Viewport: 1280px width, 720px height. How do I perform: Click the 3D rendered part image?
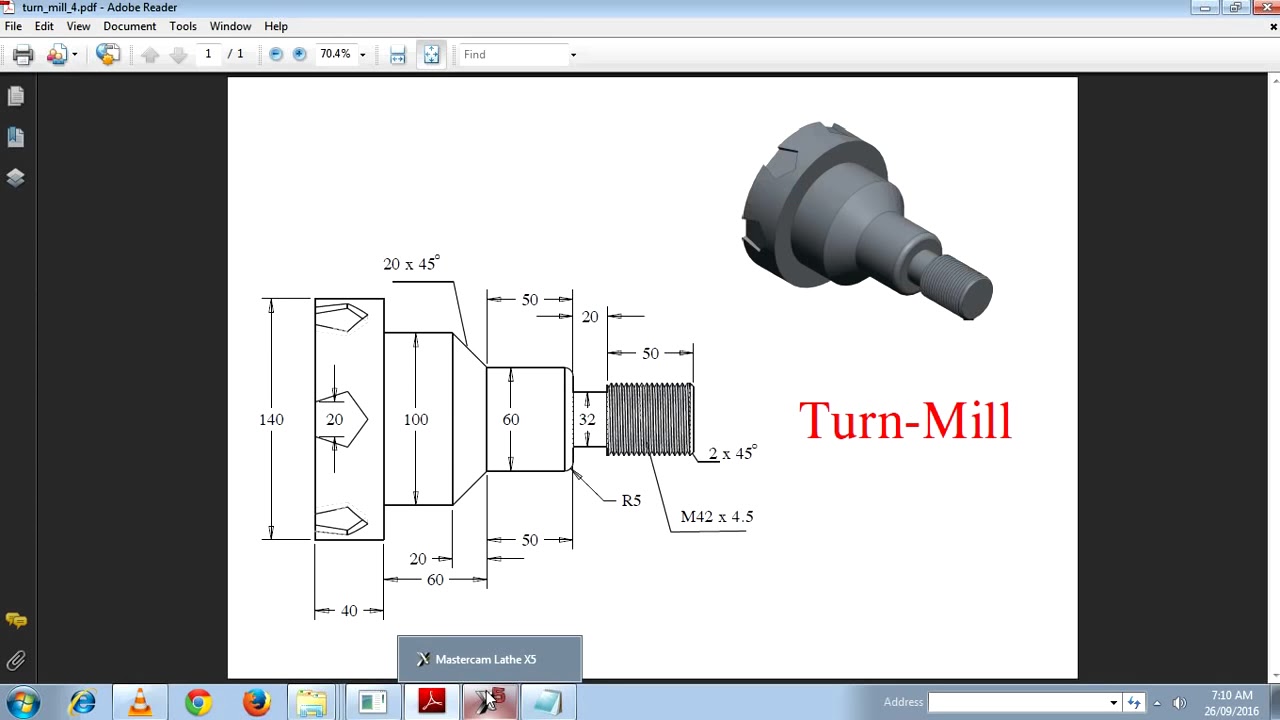(866, 219)
